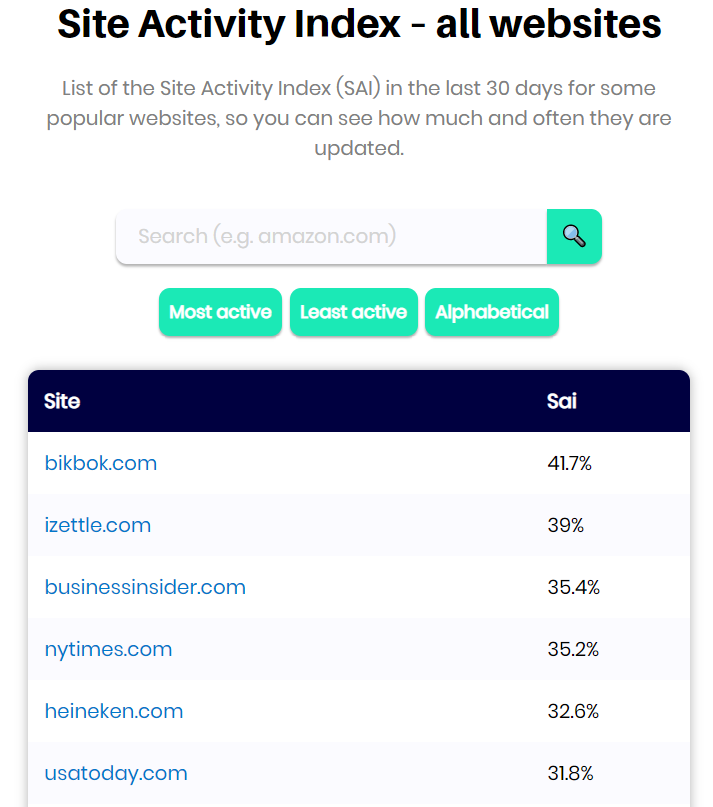Click the Site column header
This screenshot has width=713, height=807.
[x=62, y=401]
